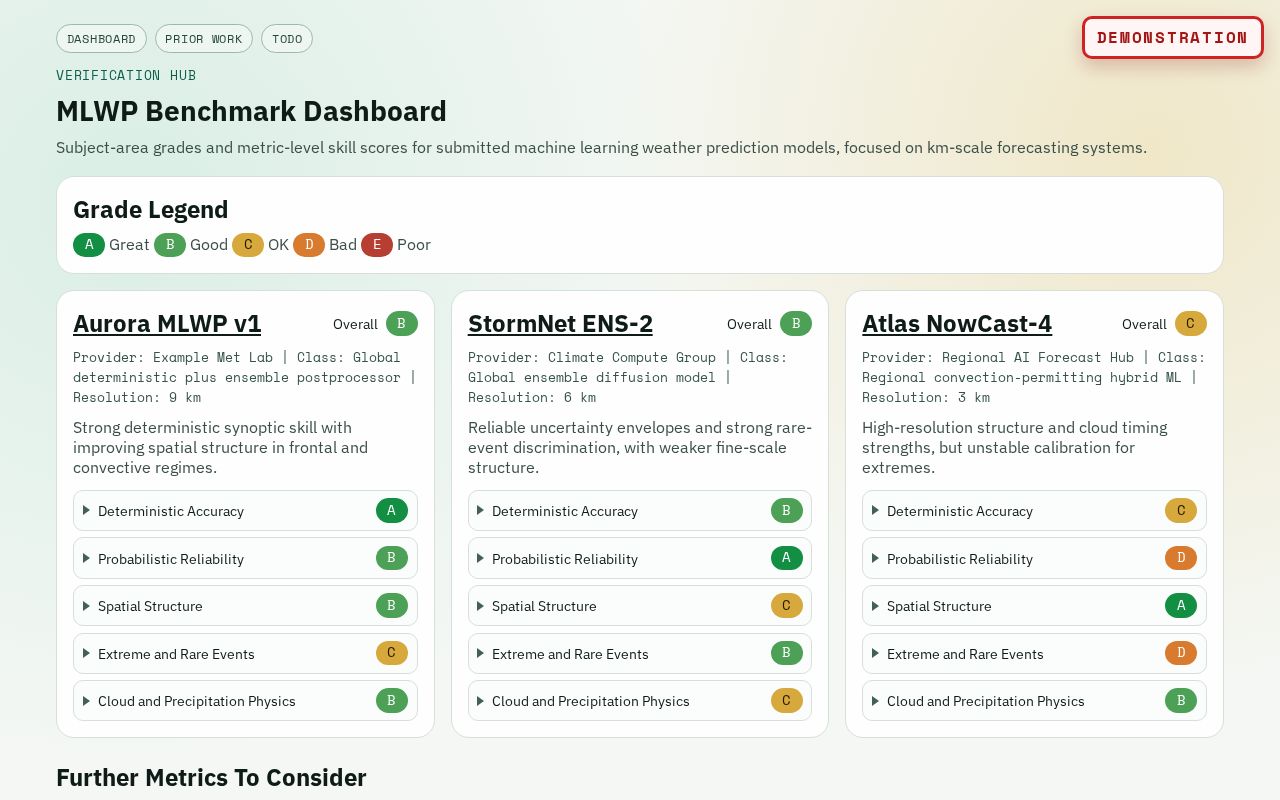Open the Dashboard nav pill
The width and height of the screenshot is (1280, 800).
101,39
